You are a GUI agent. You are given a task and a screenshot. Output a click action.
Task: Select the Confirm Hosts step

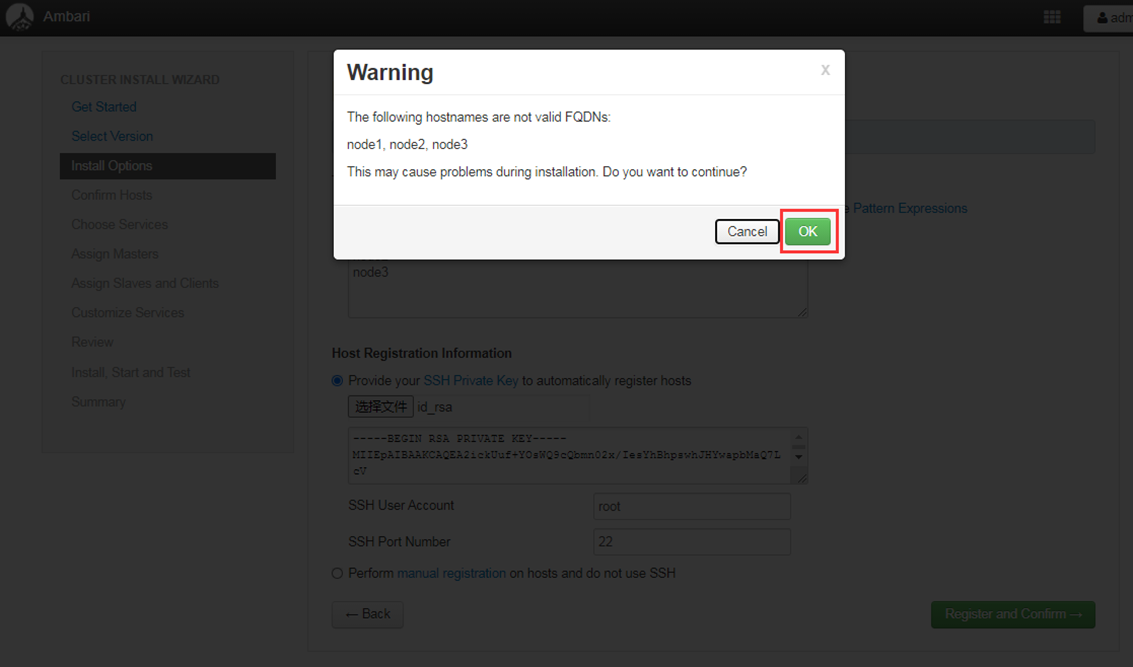click(111, 195)
